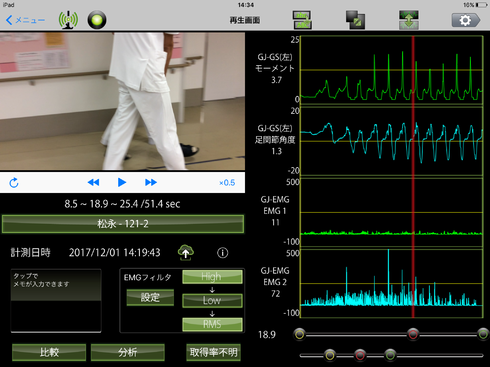Open the overlapping squares overlay icon

[355, 20]
